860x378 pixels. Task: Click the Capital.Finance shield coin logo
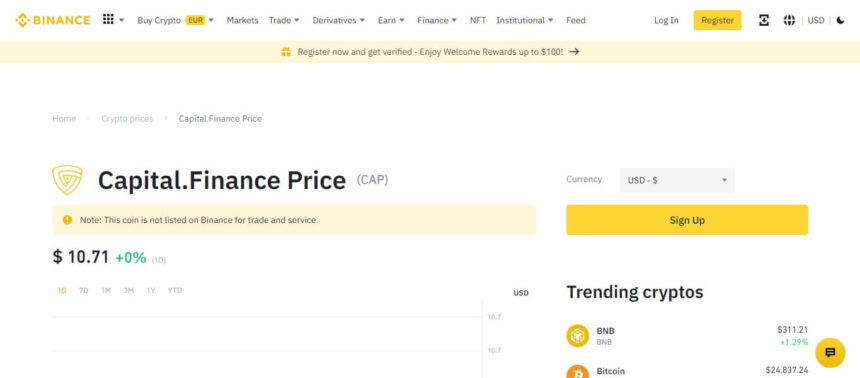click(67, 180)
